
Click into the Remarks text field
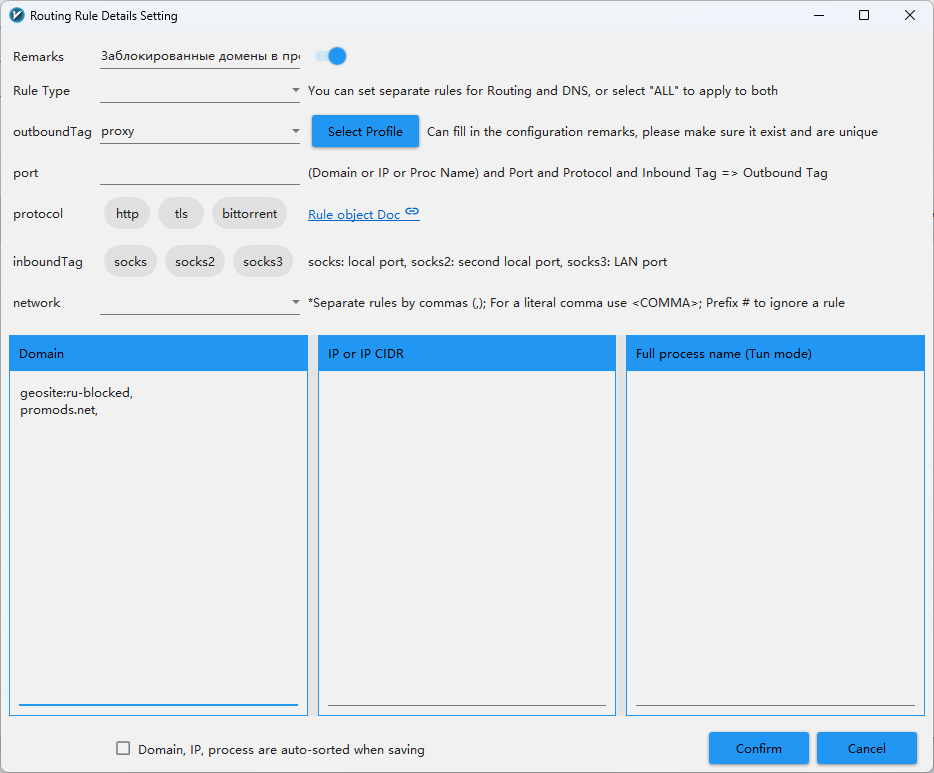pos(200,57)
